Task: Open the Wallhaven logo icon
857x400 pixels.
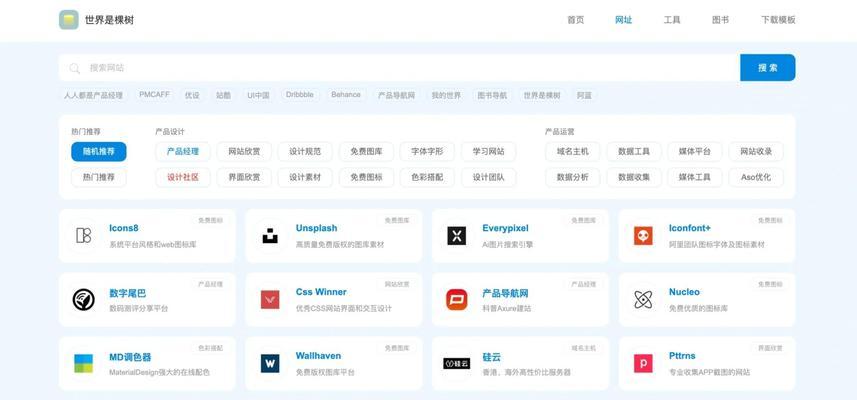Action: click(270, 363)
